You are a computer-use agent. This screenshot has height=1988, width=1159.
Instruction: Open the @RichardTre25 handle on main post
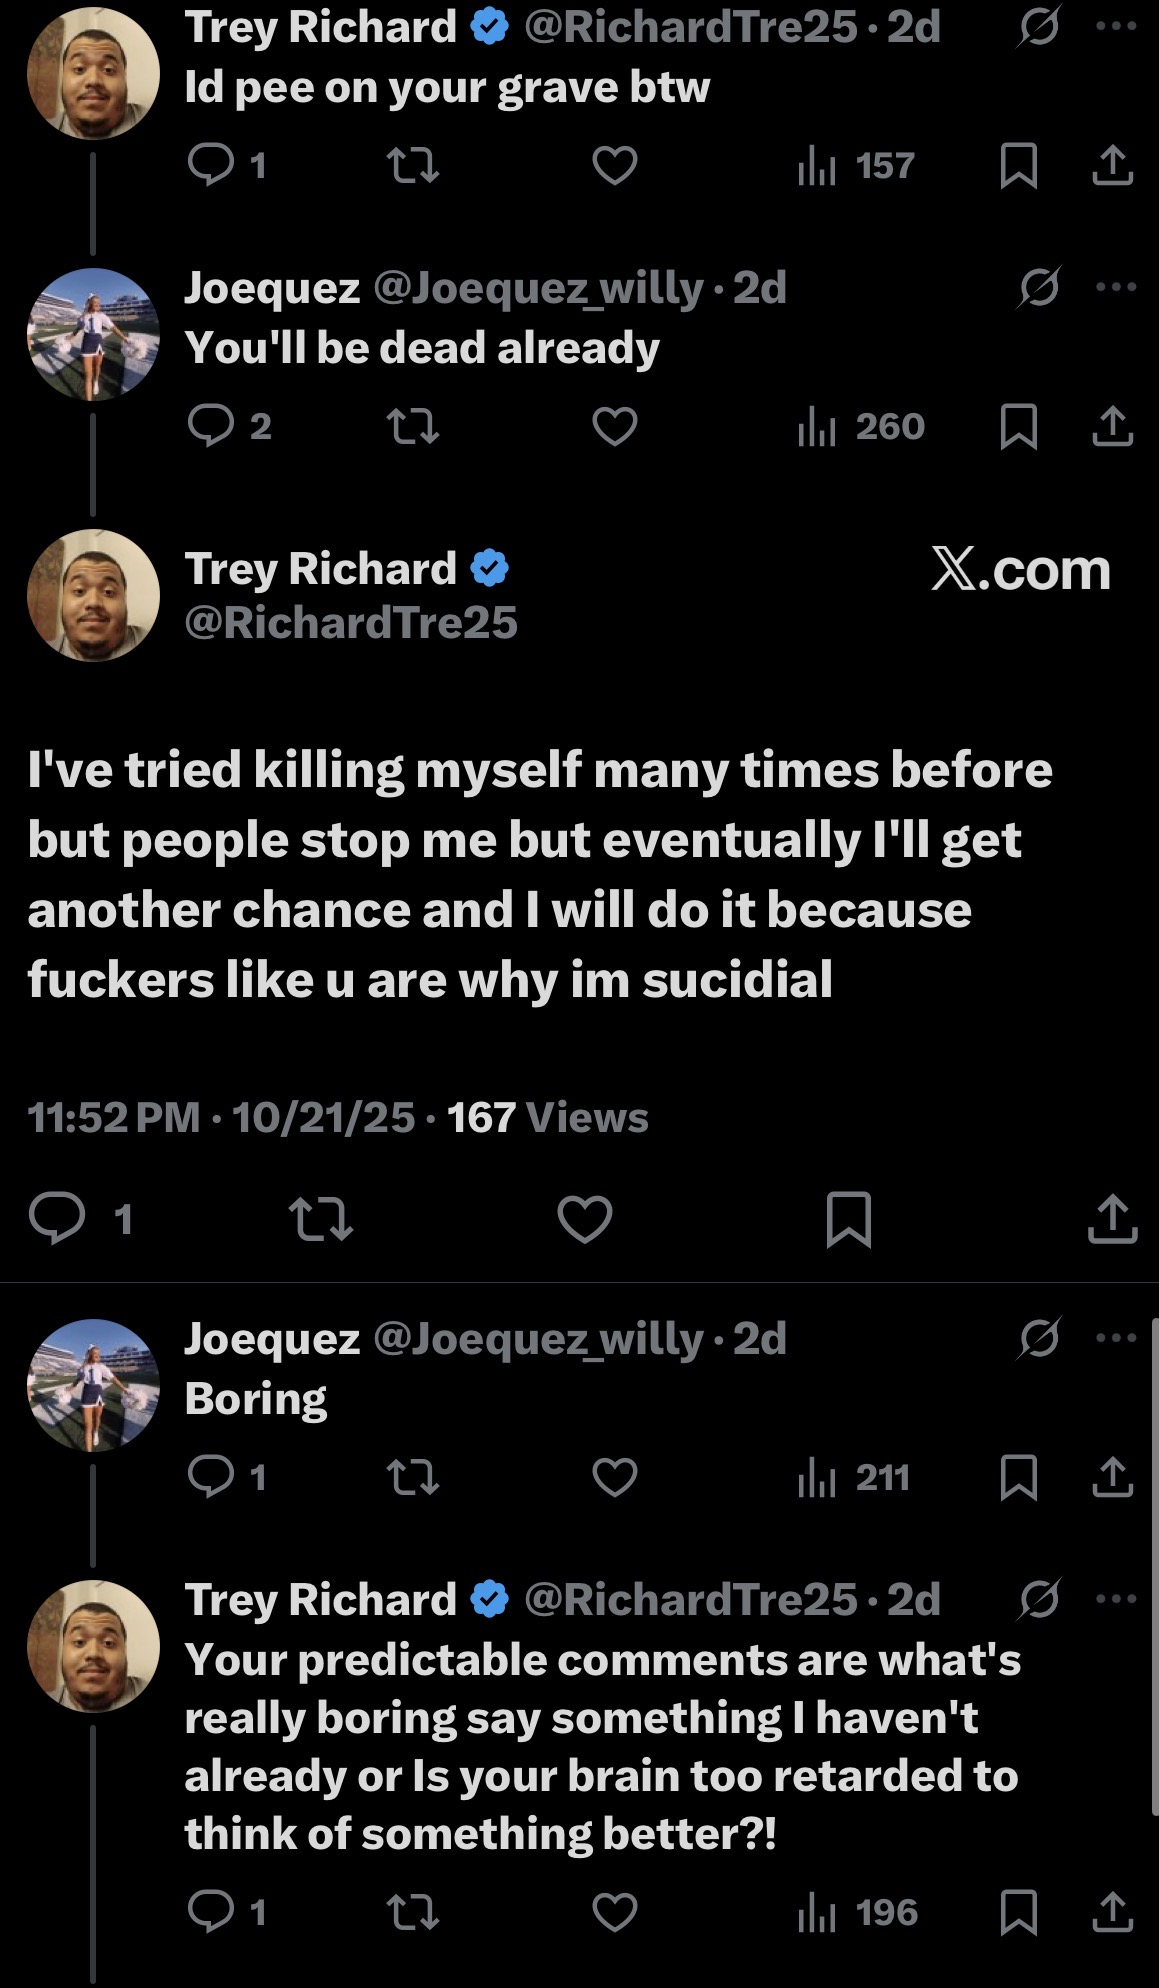[x=351, y=622]
